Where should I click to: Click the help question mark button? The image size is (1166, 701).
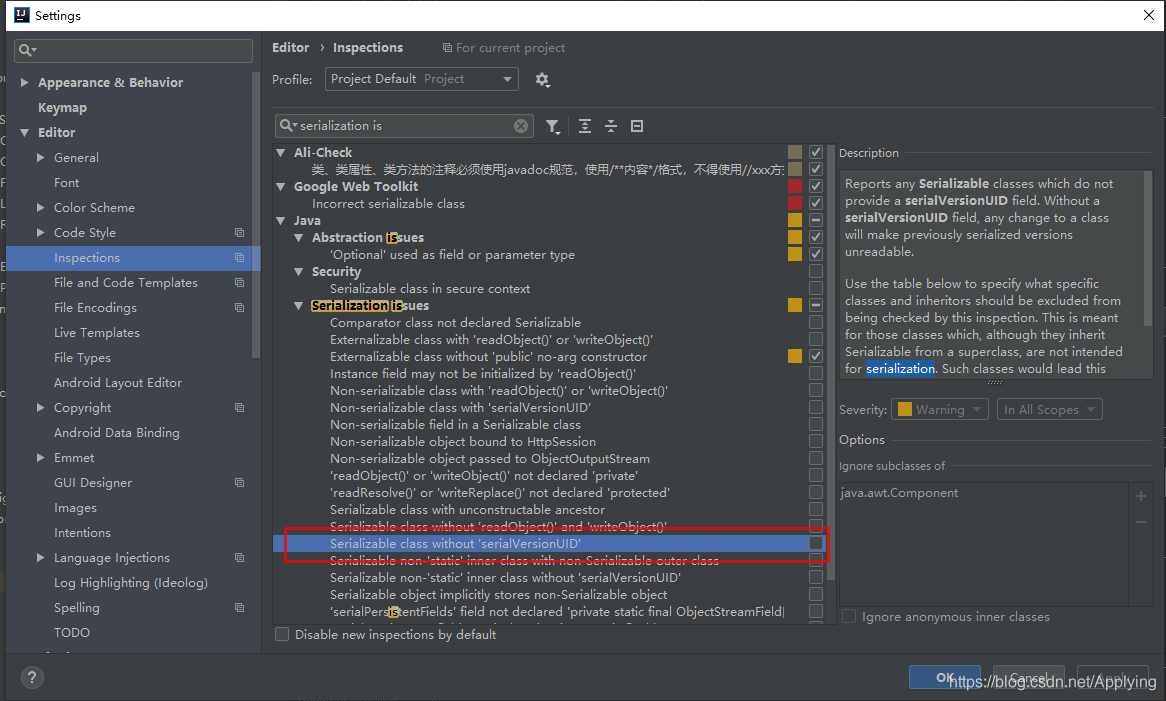32,677
